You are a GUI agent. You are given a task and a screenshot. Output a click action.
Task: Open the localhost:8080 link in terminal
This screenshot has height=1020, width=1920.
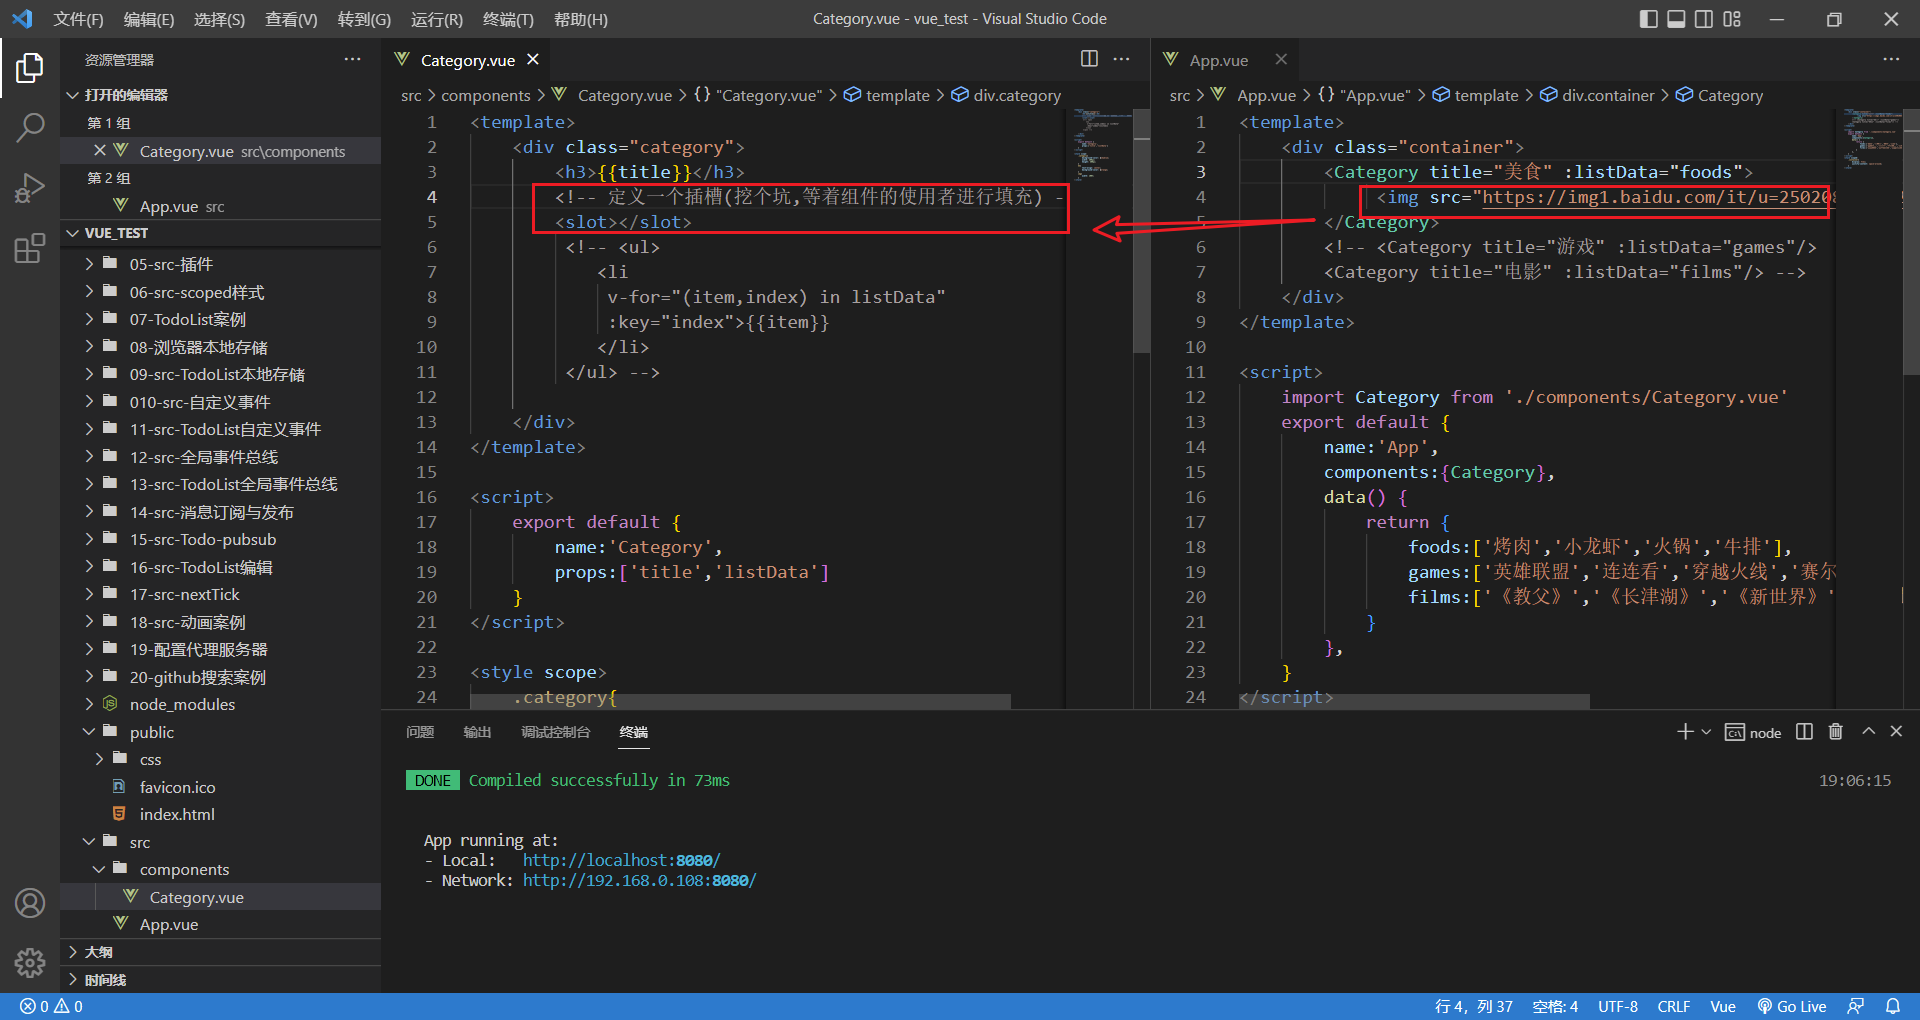click(x=620, y=860)
